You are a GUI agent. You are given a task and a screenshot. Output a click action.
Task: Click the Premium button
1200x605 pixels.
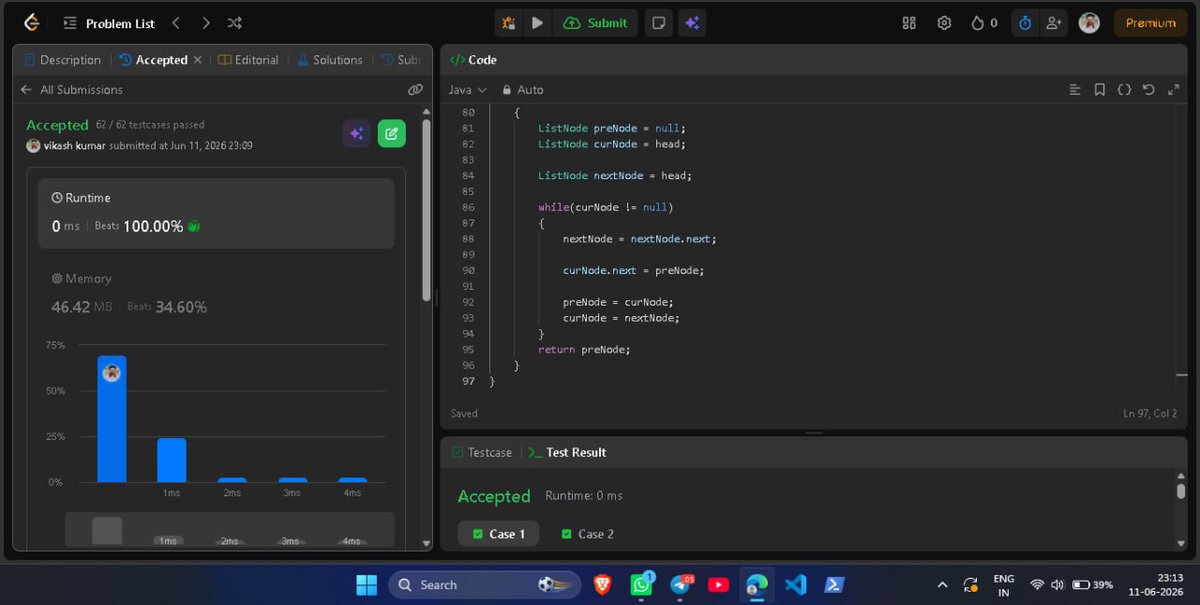click(x=1151, y=23)
